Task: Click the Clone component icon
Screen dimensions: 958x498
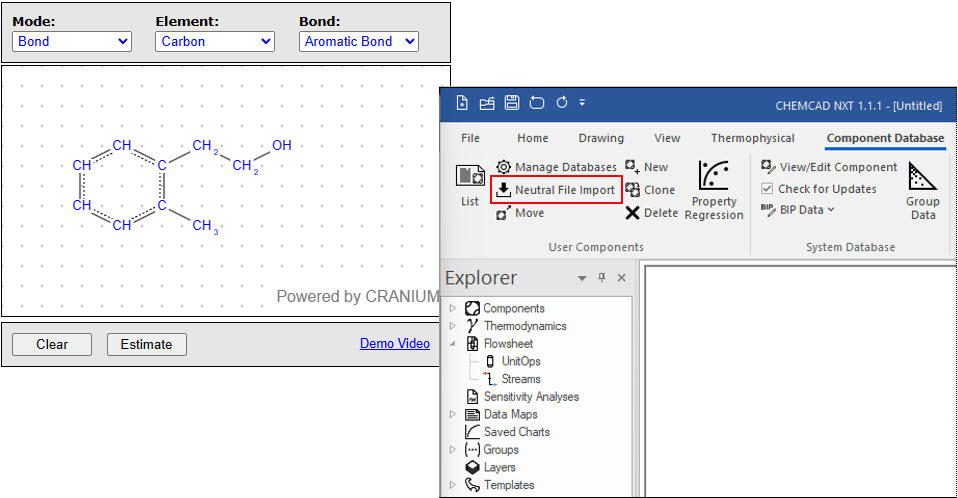Action: click(632, 190)
